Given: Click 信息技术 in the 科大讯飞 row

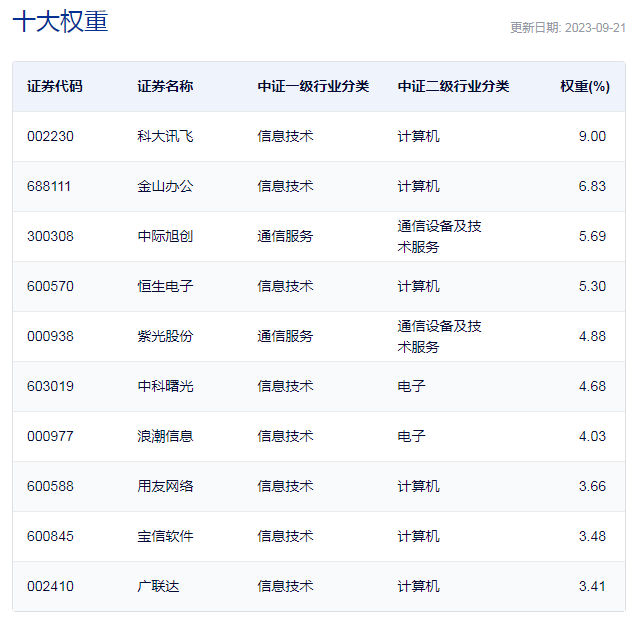Looking at the screenshot, I should pyautogui.click(x=285, y=136).
